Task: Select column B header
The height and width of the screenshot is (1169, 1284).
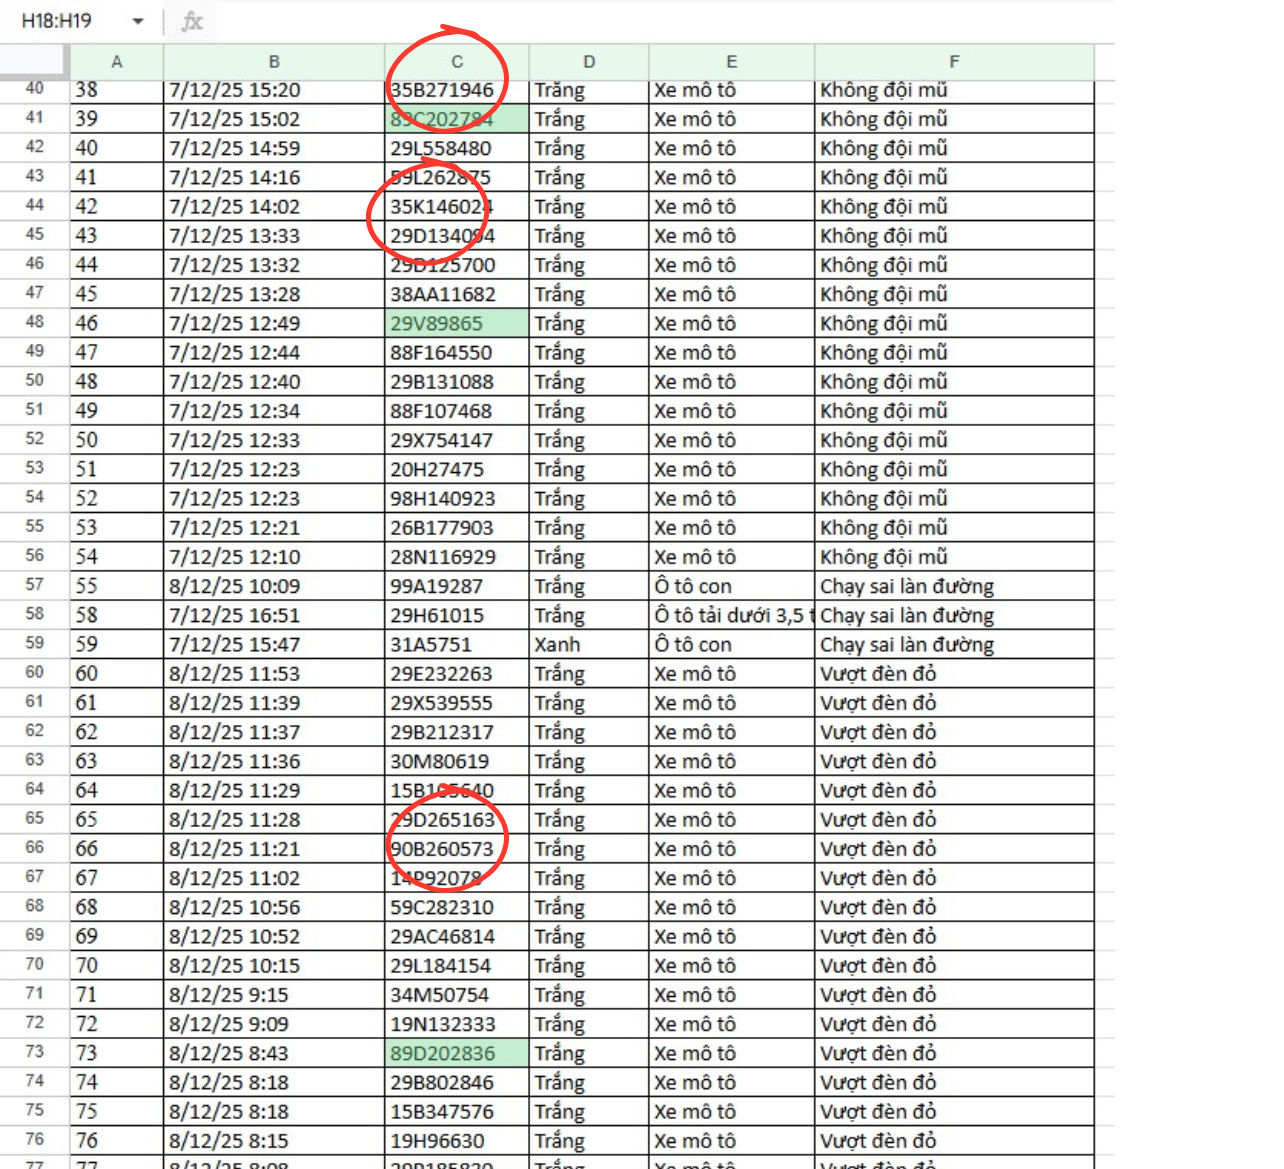Action: point(274,62)
